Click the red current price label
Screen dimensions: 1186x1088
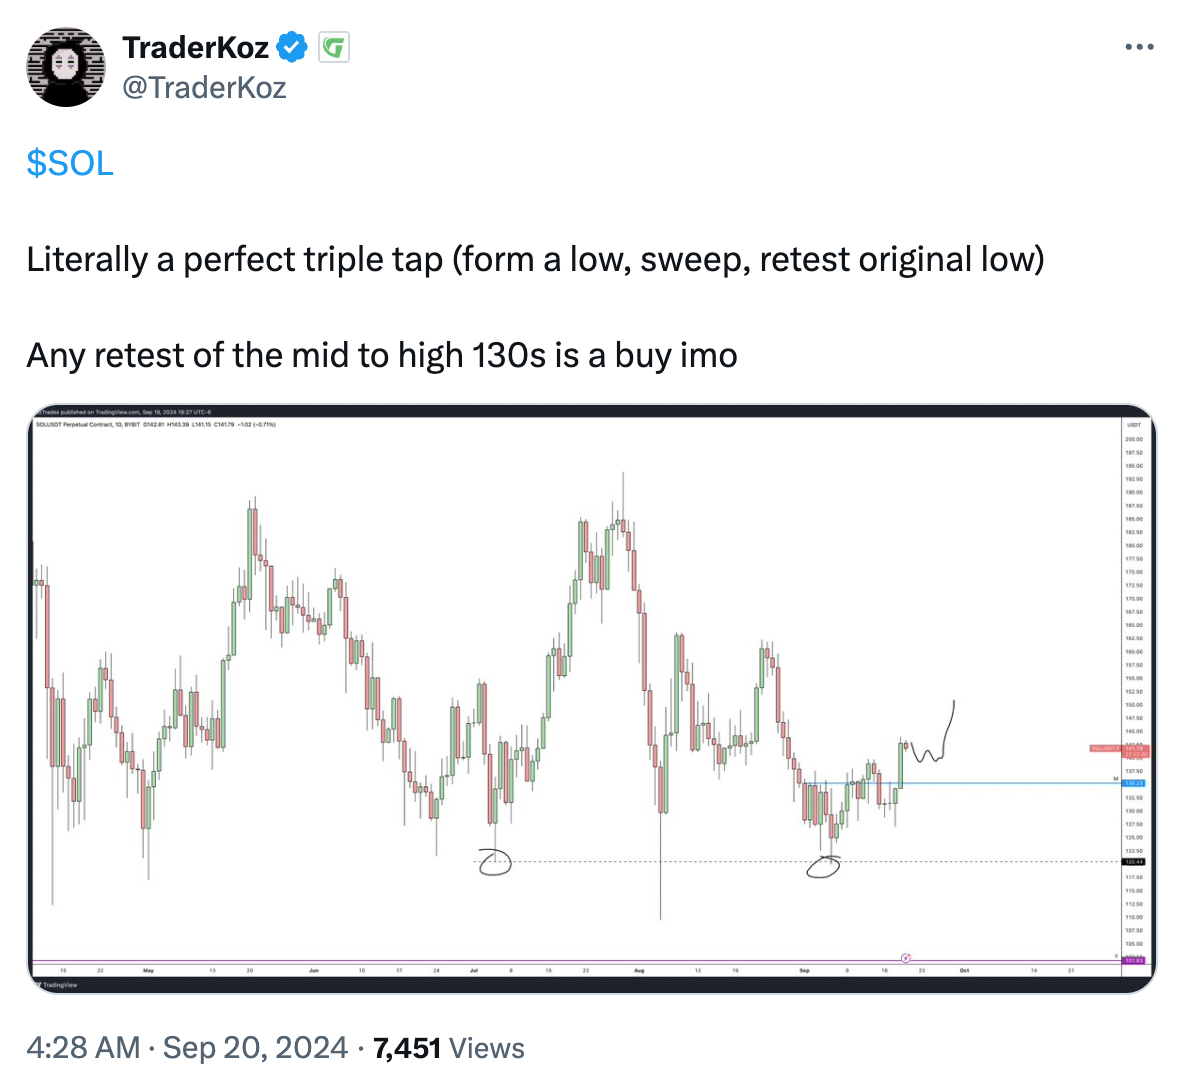[x=1119, y=751]
